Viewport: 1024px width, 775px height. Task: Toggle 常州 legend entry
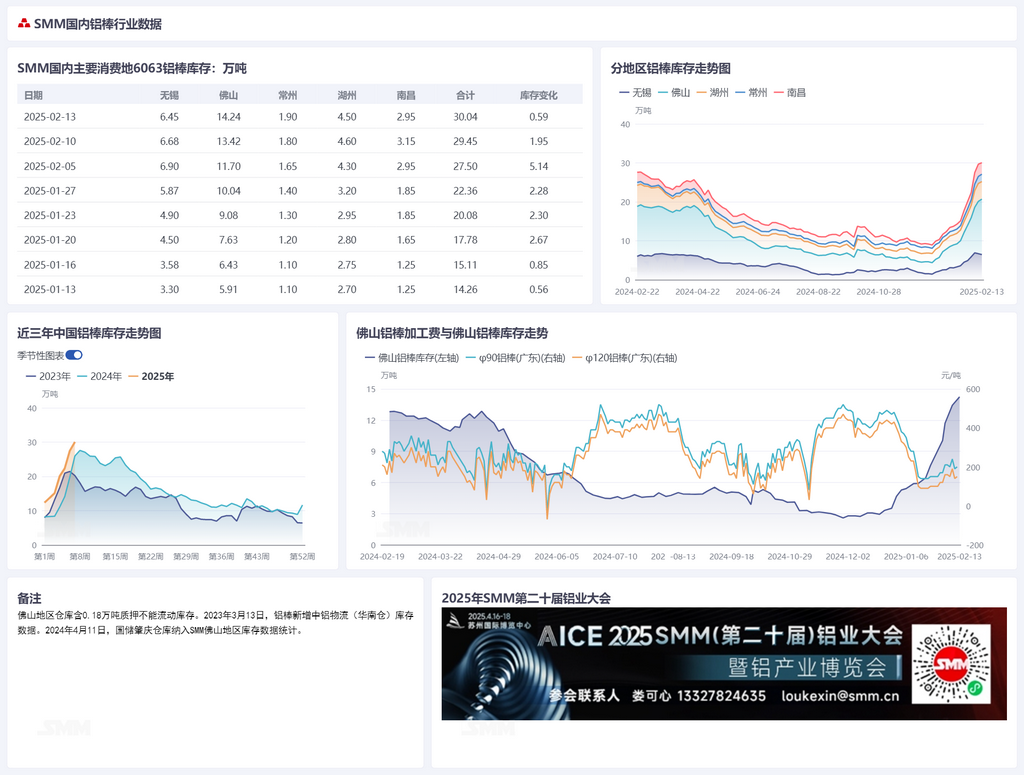751,93
